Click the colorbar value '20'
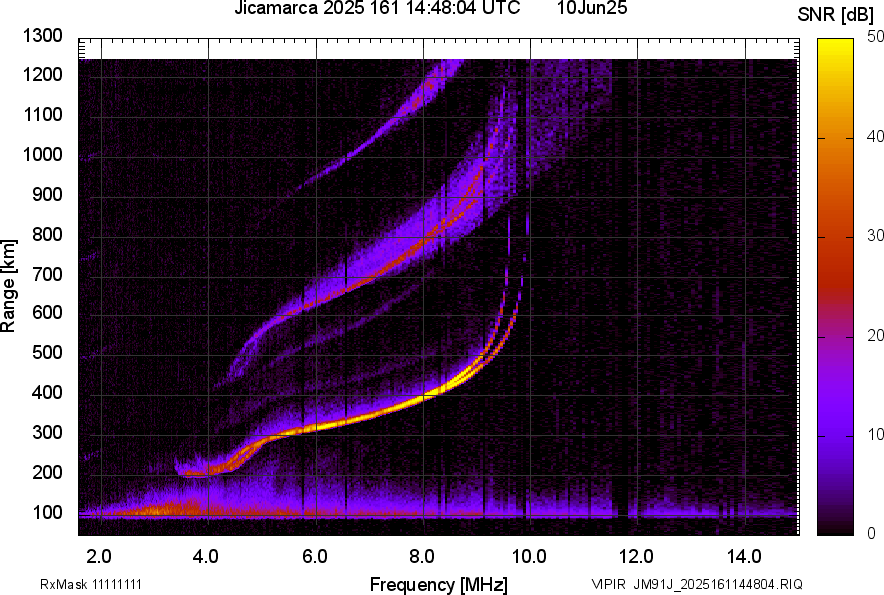The height and width of the screenshot is (595, 884). pos(876,335)
